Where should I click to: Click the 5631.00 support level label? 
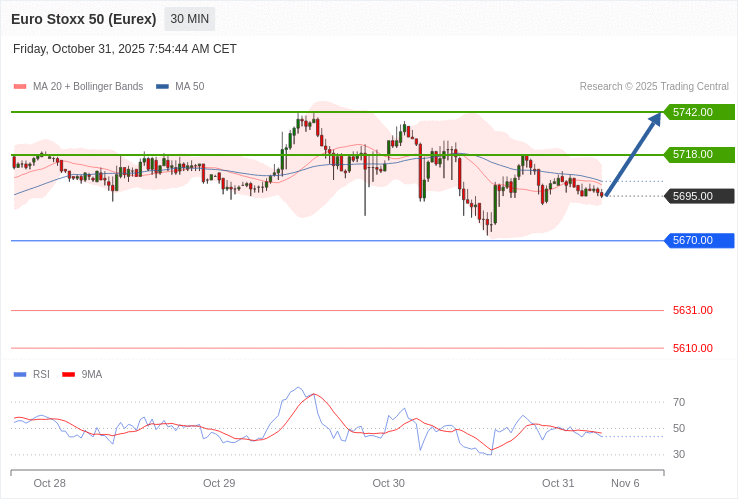[693, 310]
